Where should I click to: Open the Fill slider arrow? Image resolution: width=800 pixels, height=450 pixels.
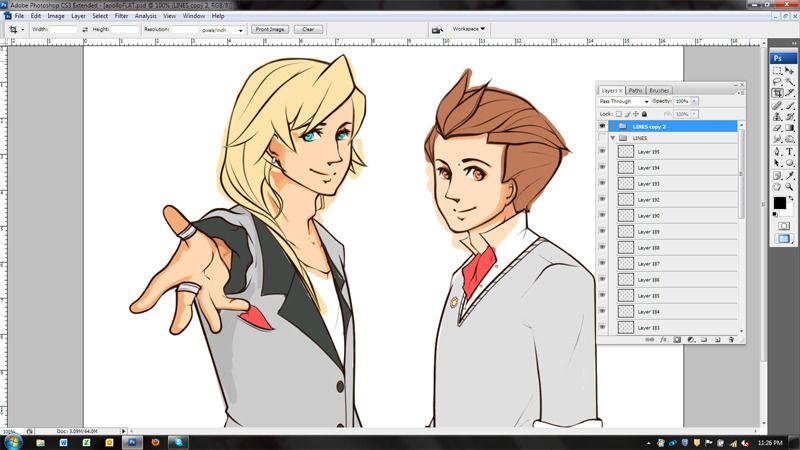pos(694,114)
